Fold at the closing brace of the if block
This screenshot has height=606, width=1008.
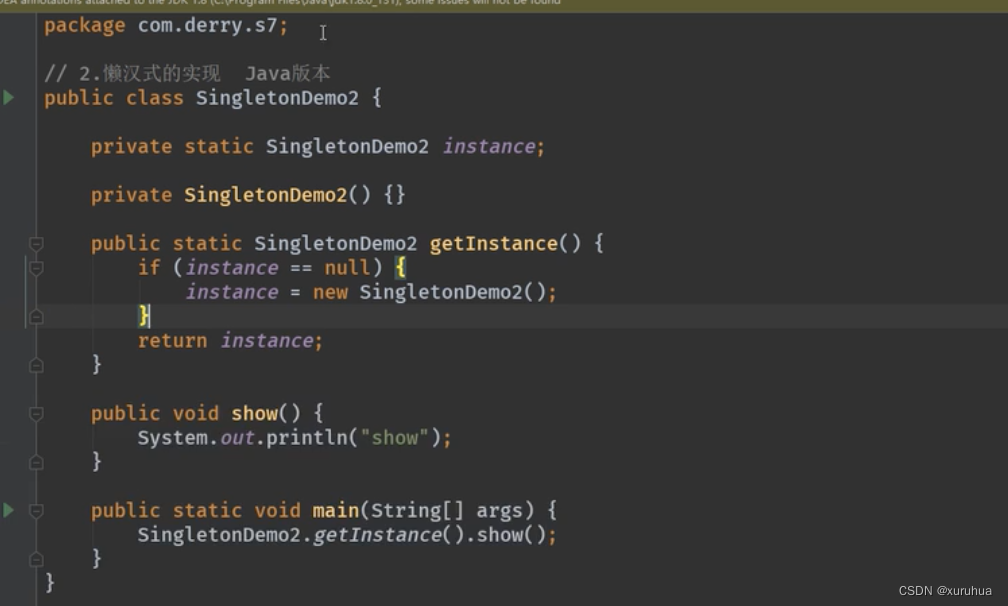click(37, 317)
